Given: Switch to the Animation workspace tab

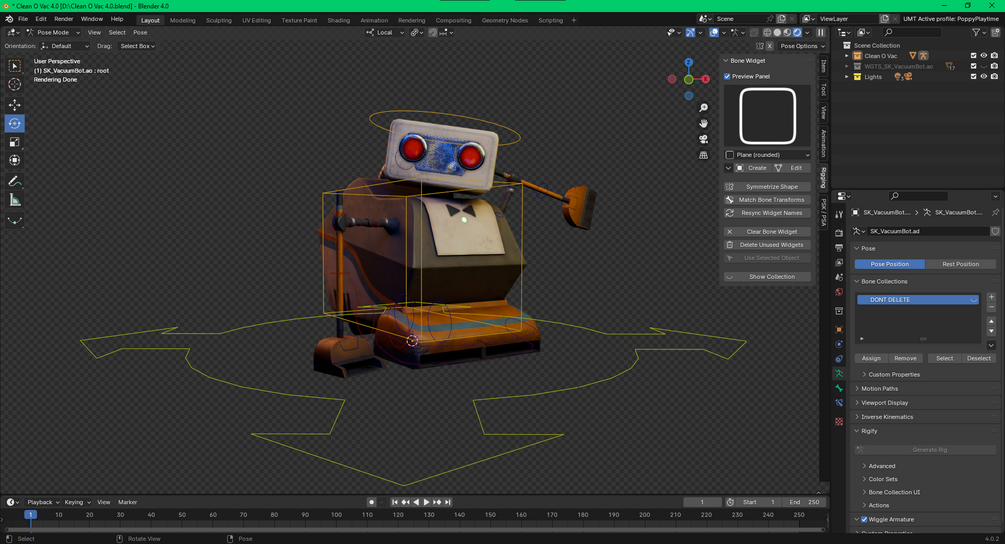Looking at the screenshot, I should [x=374, y=20].
